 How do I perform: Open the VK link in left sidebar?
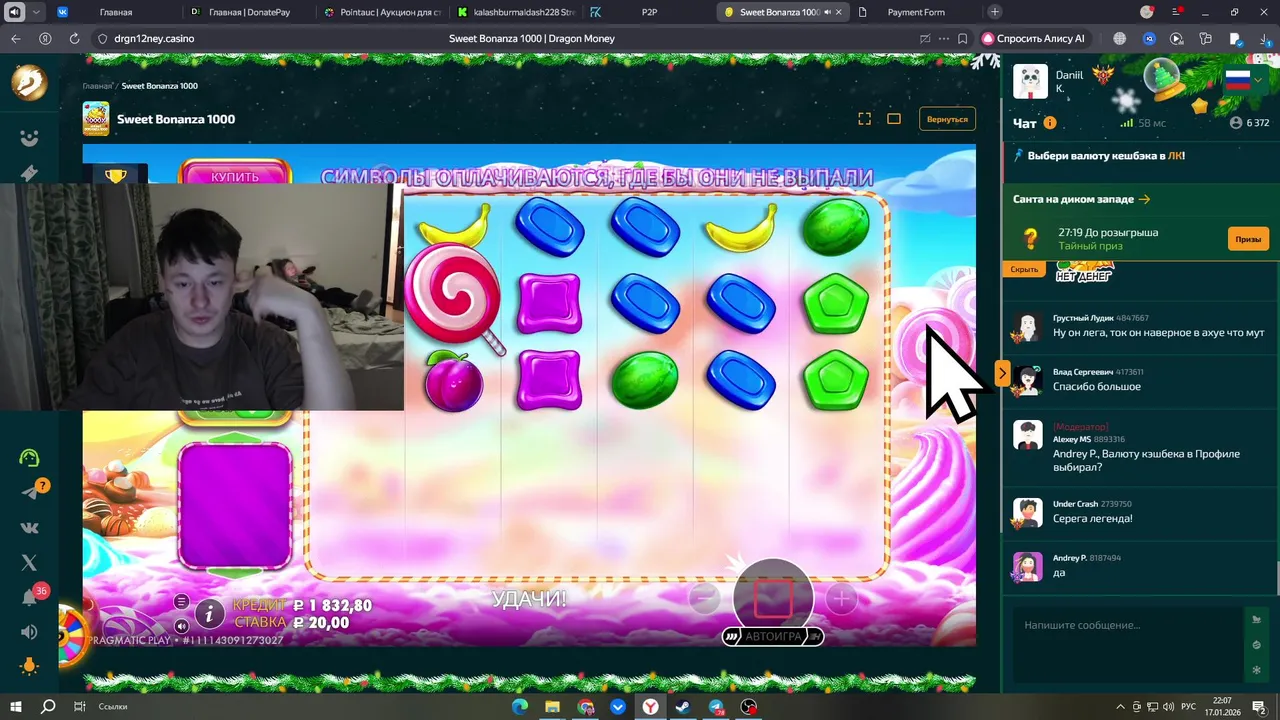(x=29, y=527)
